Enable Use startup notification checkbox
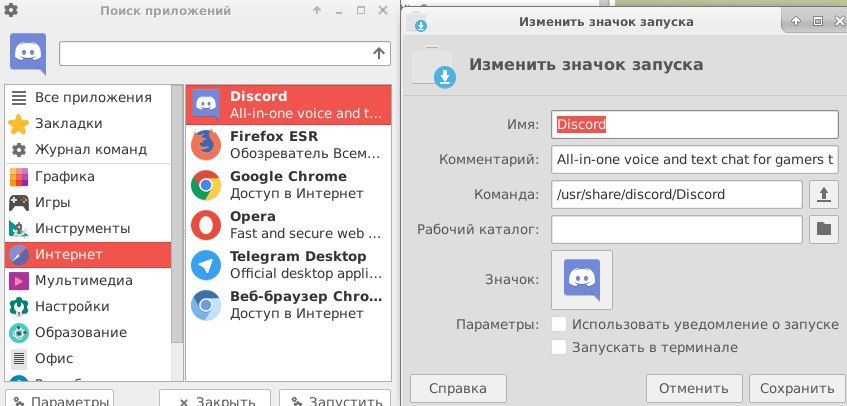Screen dimensions: 847x406 559,324
